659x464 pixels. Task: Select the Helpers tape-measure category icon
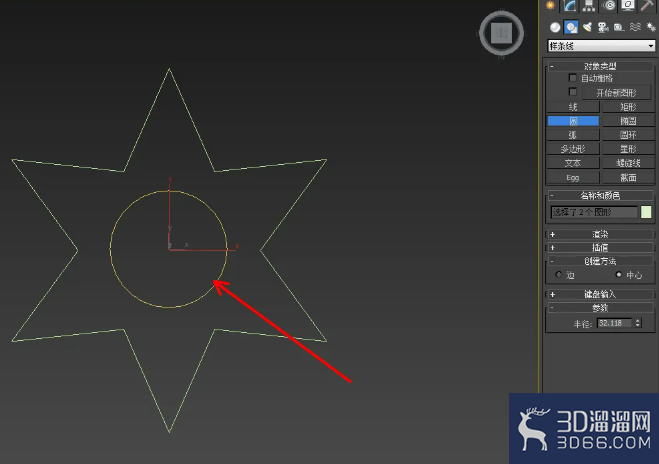point(619,27)
